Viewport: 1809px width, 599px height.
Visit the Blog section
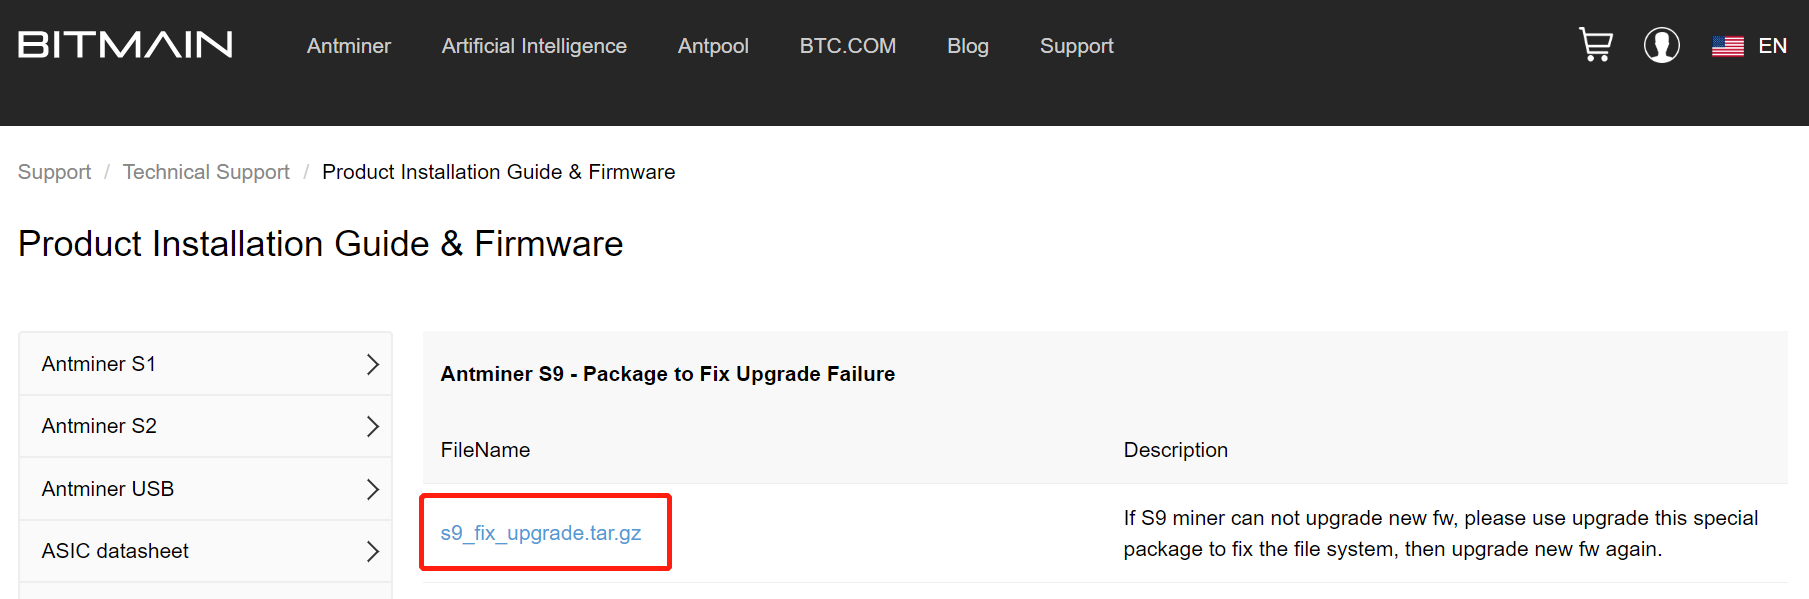[967, 46]
